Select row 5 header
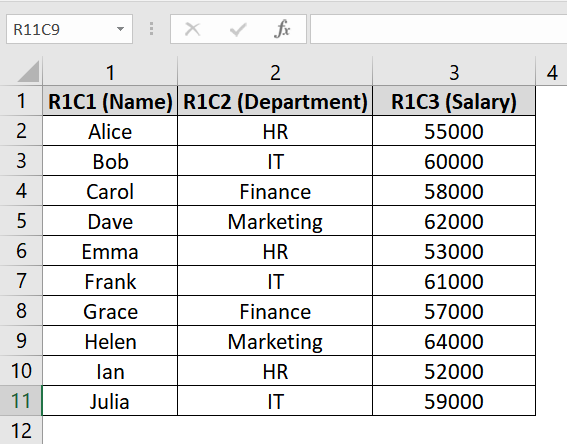This screenshot has height=444, width=567. (21, 221)
